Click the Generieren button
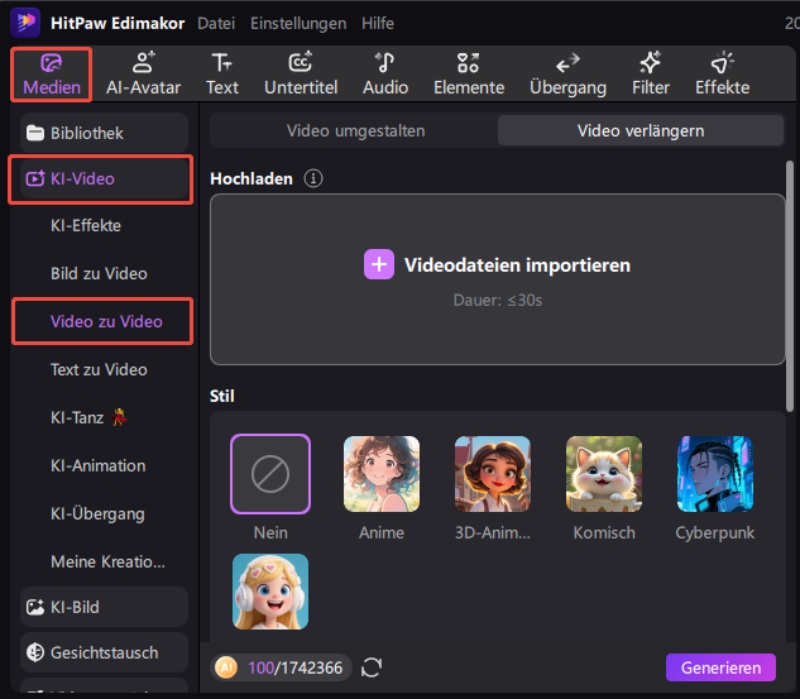The width and height of the screenshot is (800, 699). pos(720,668)
